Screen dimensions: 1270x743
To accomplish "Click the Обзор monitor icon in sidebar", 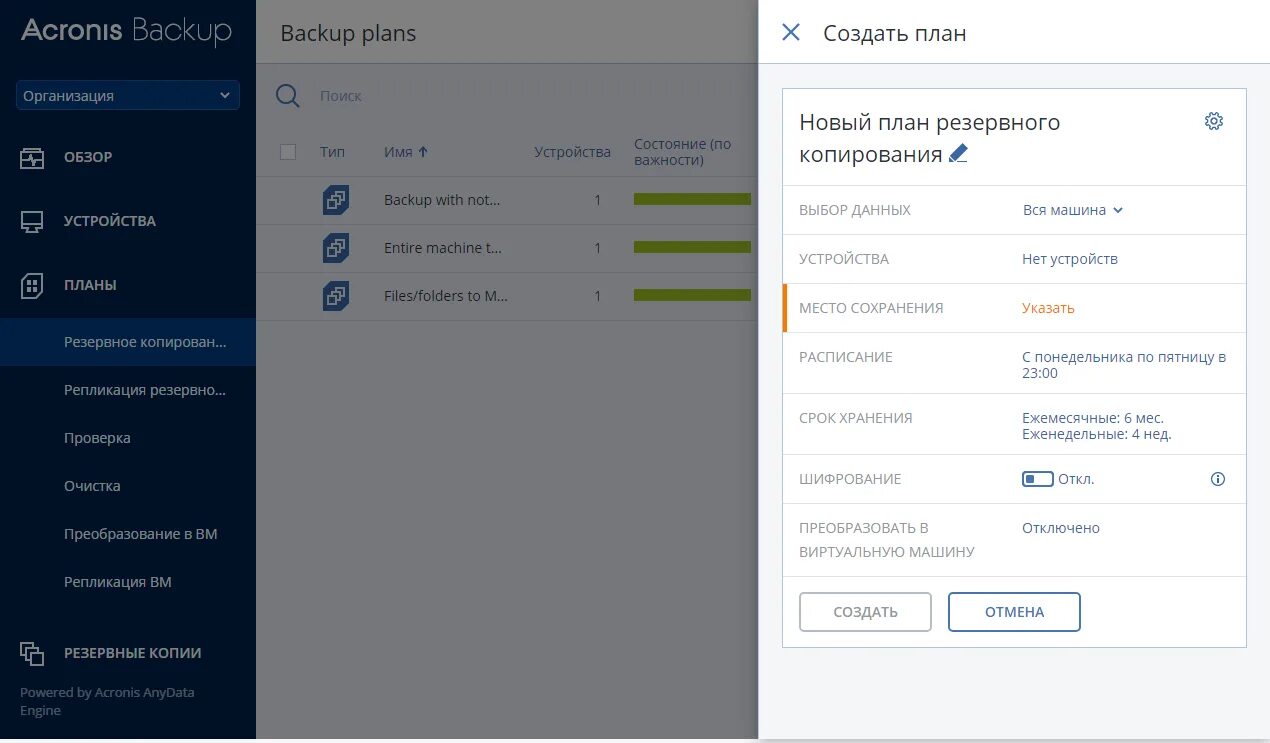I will (32, 157).
